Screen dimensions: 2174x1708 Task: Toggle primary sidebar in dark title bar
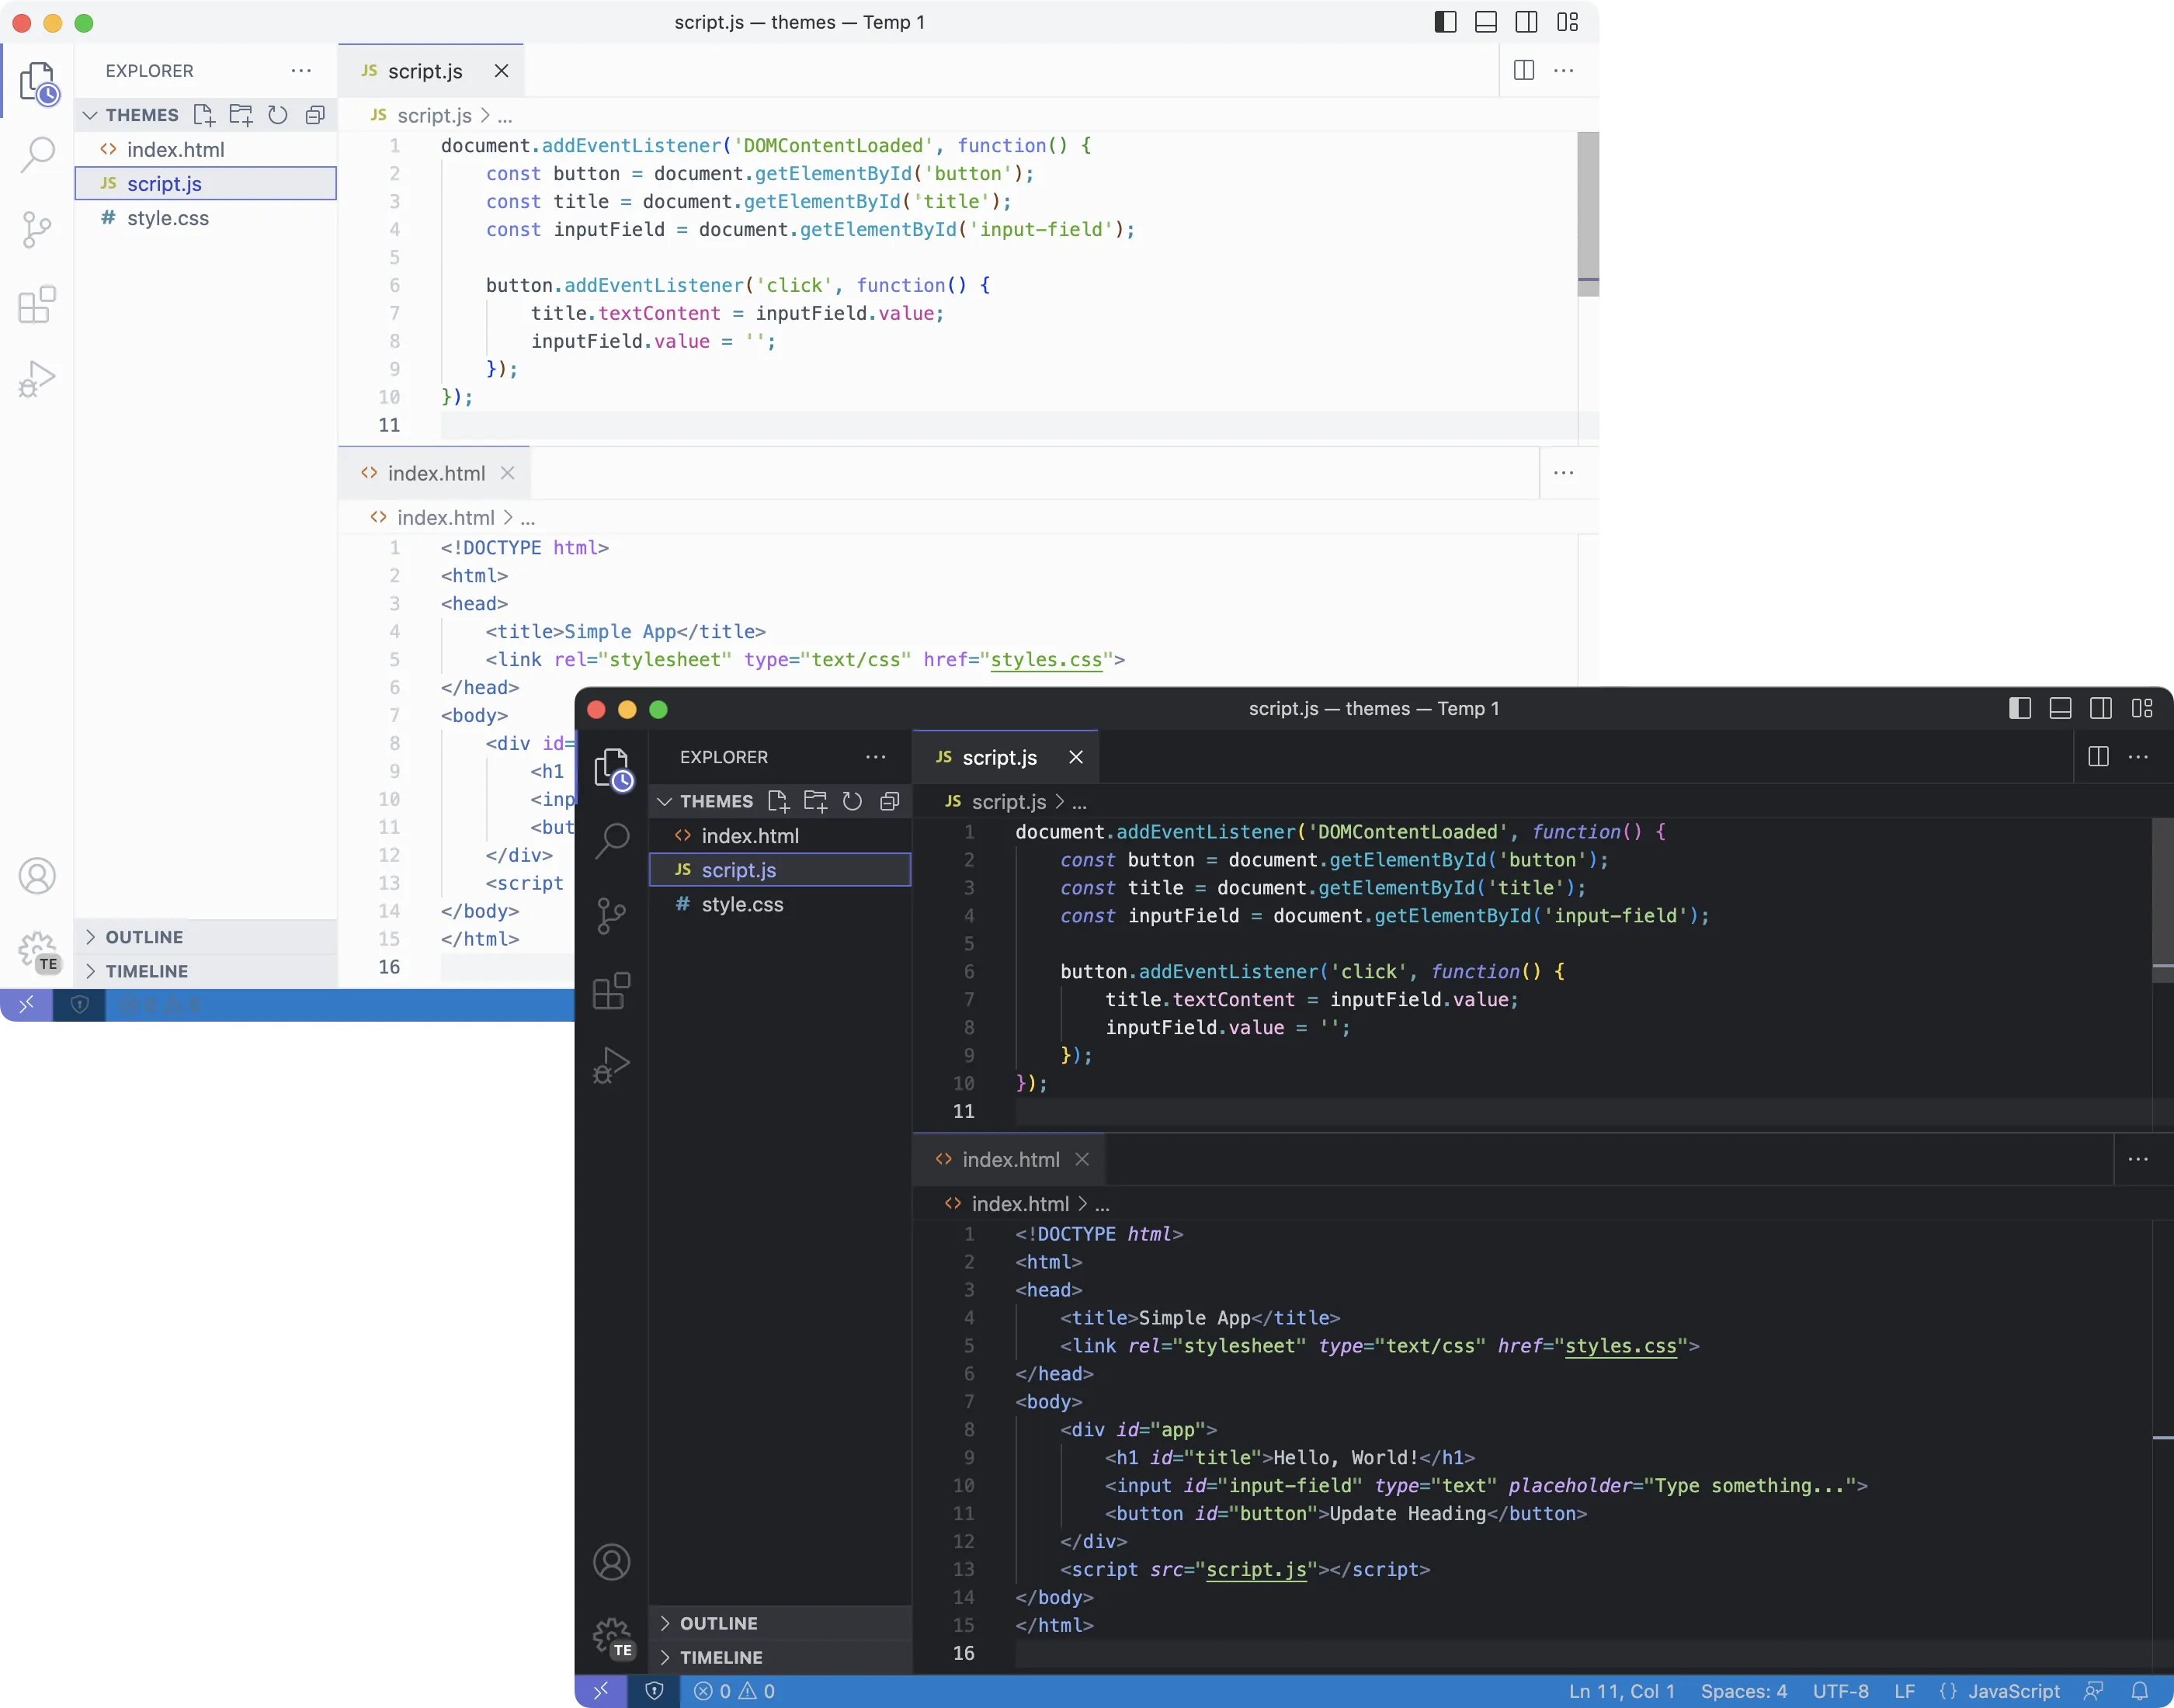(x=2019, y=709)
